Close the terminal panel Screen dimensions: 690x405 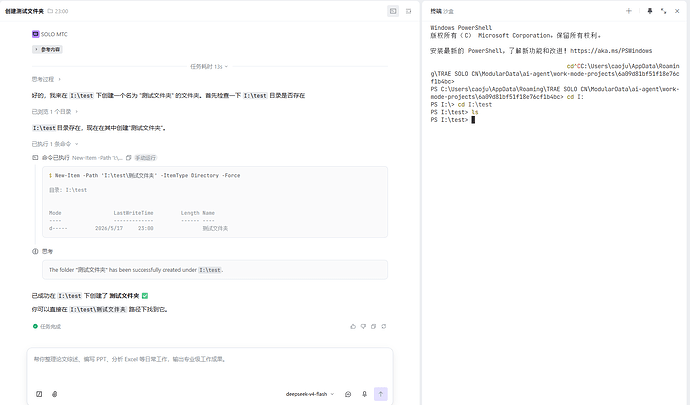pyautogui.click(x=677, y=11)
